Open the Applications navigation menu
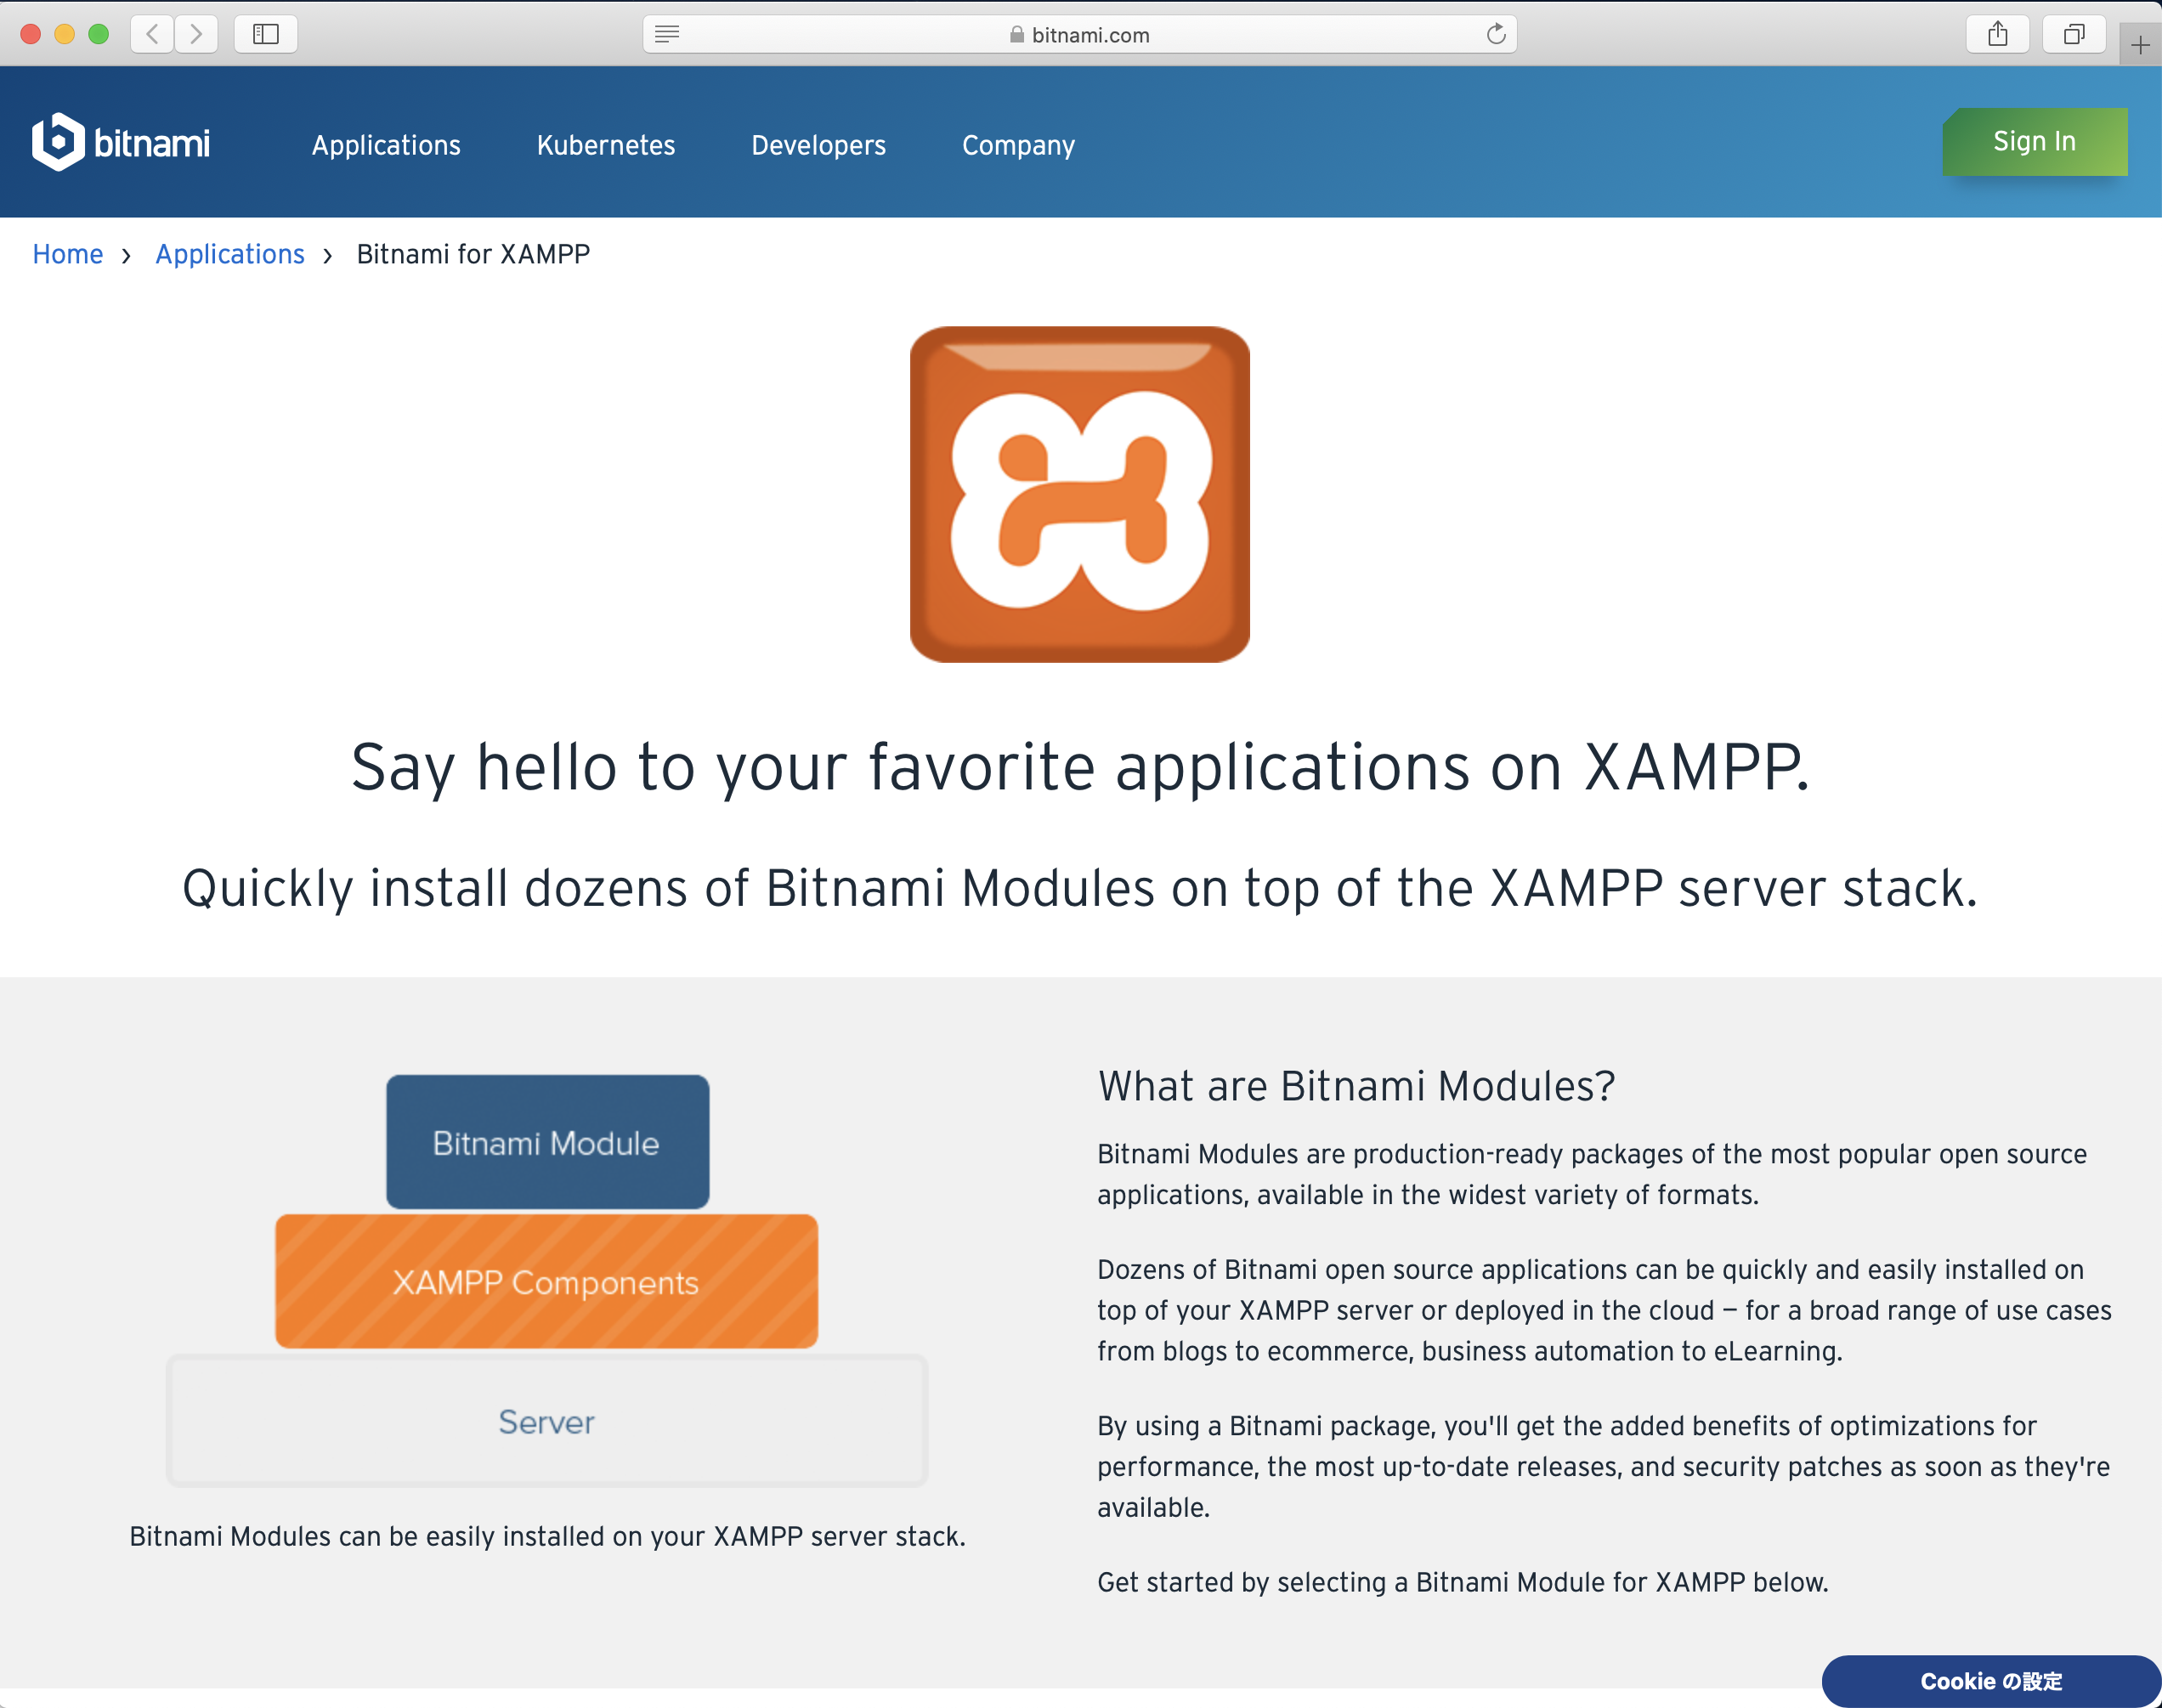Screen dimensions: 2162x1708 pyautogui.click(x=386, y=145)
